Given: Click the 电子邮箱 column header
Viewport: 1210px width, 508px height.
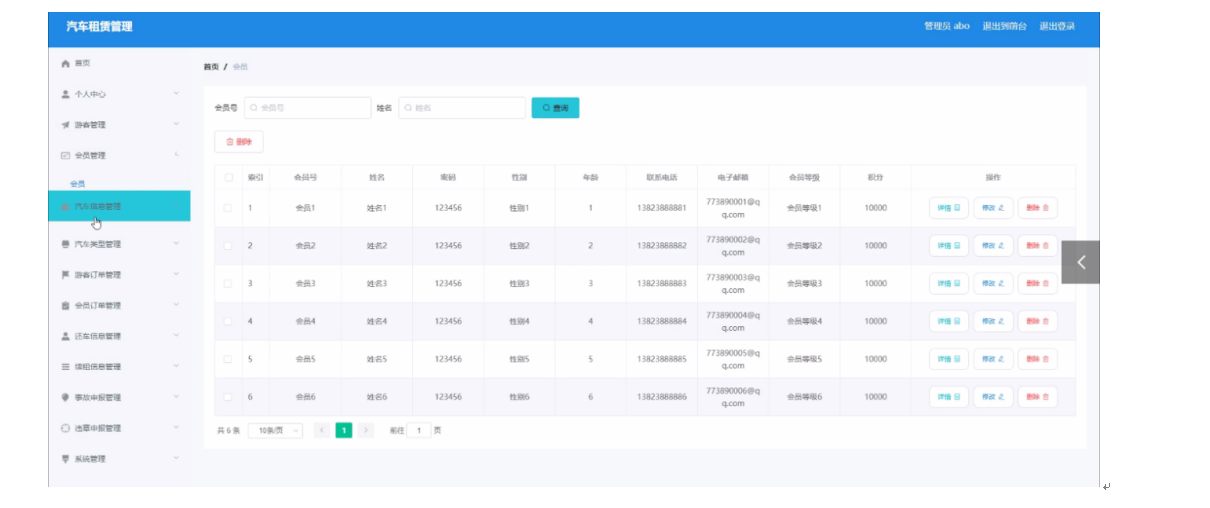Looking at the screenshot, I should click(733, 177).
